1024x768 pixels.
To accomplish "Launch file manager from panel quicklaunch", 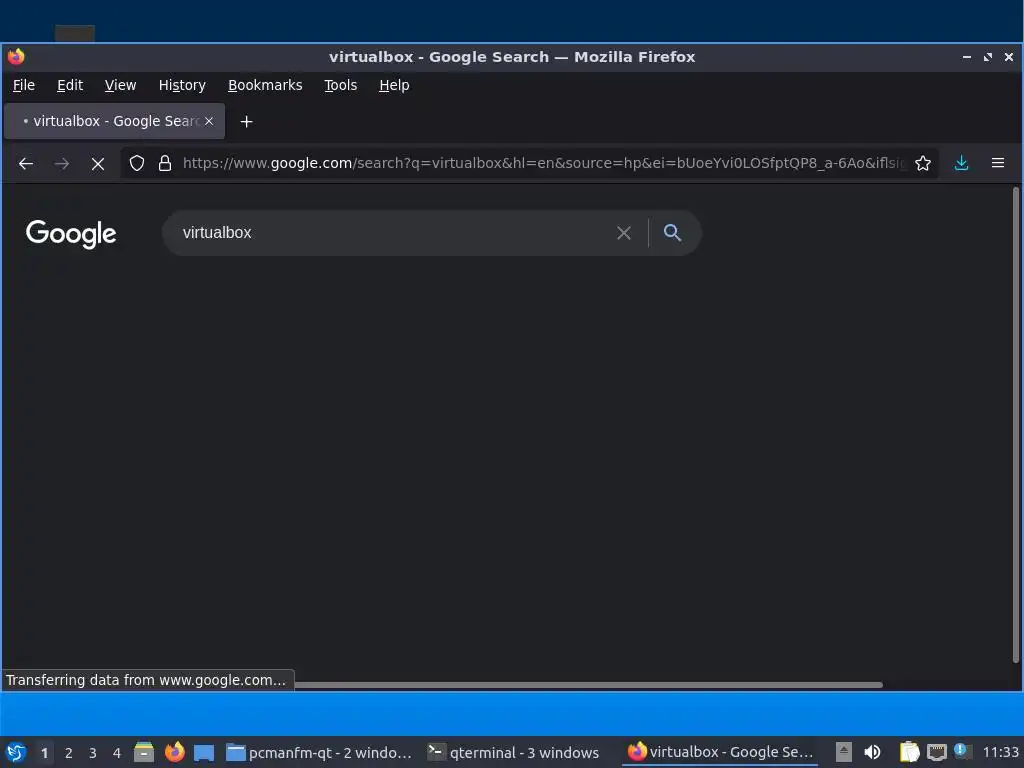I will coord(144,752).
